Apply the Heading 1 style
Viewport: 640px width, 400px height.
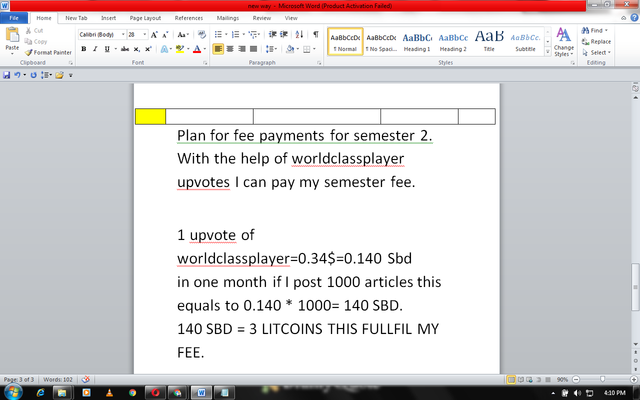pos(417,42)
